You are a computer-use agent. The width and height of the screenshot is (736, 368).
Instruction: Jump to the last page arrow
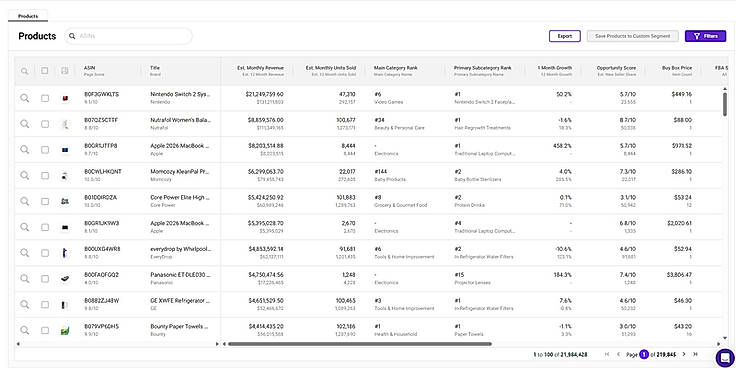point(696,354)
